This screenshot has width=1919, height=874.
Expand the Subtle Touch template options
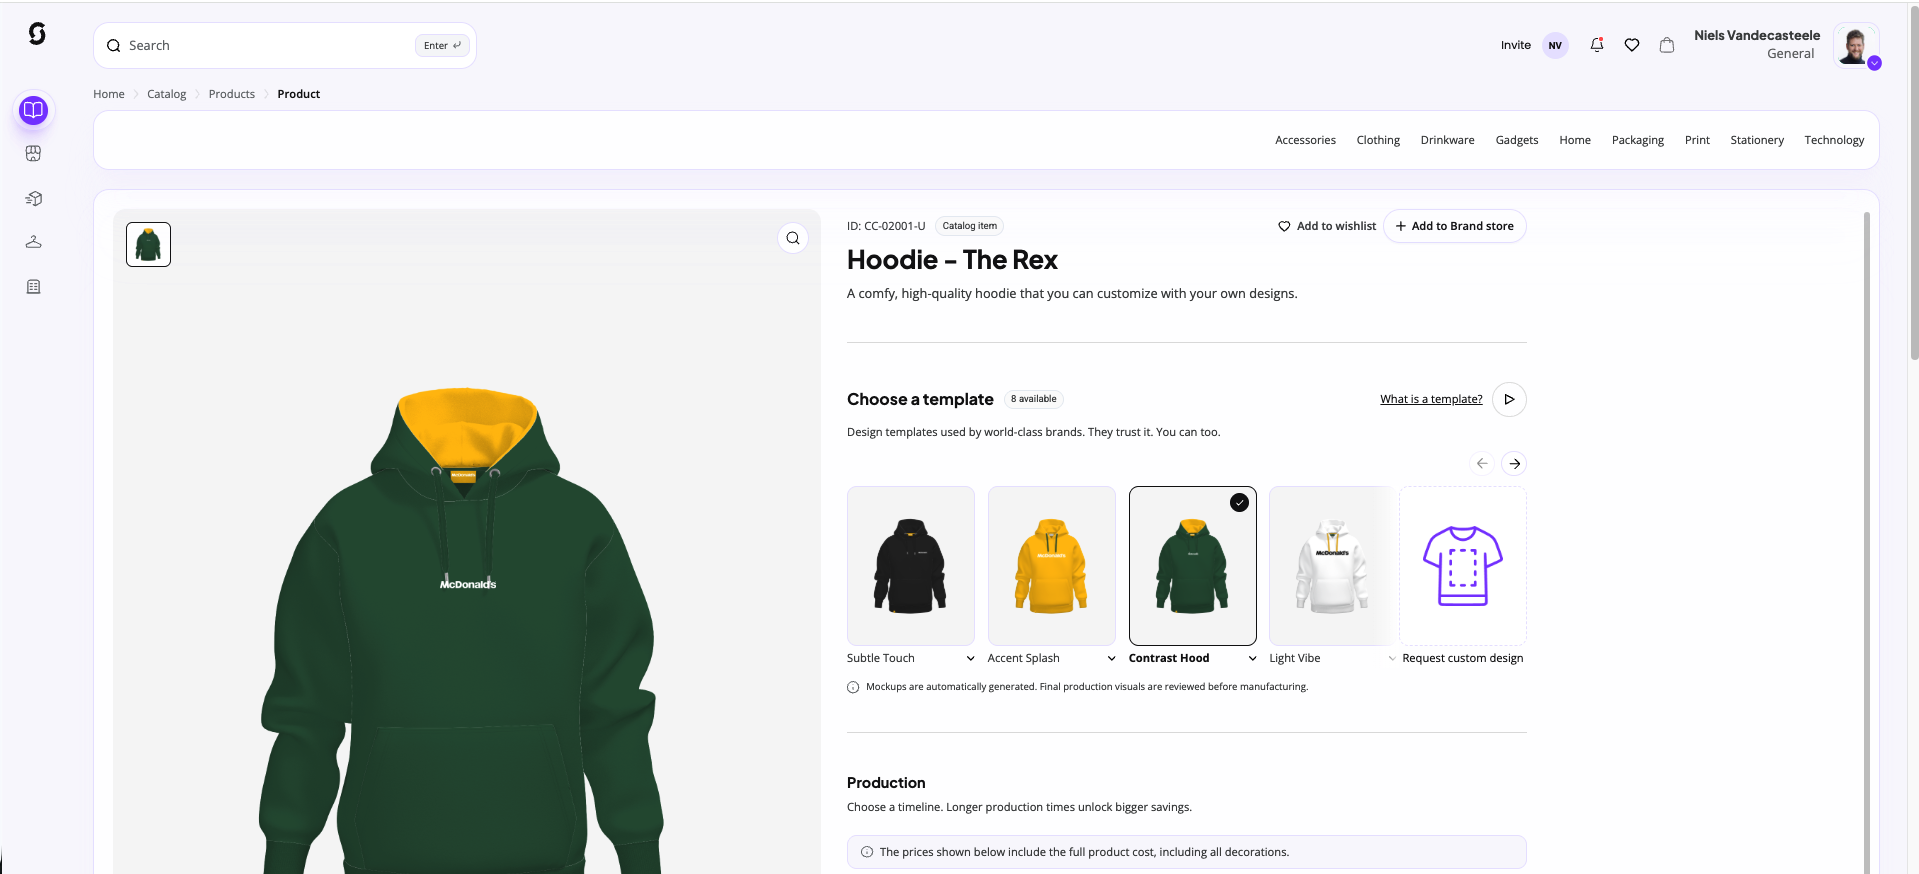pyautogui.click(x=970, y=658)
